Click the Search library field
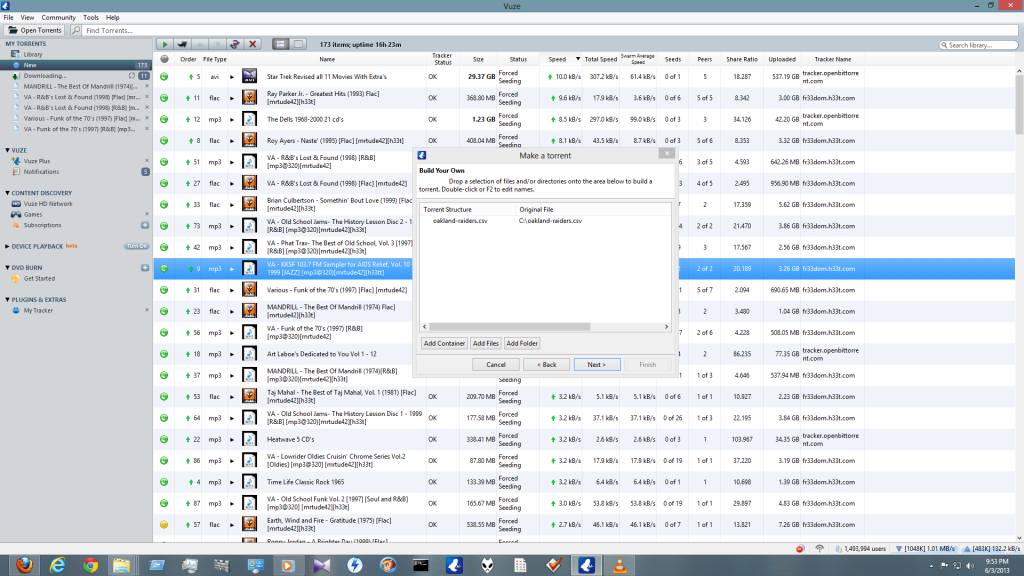The height and width of the screenshot is (576, 1024). [978, 45]
